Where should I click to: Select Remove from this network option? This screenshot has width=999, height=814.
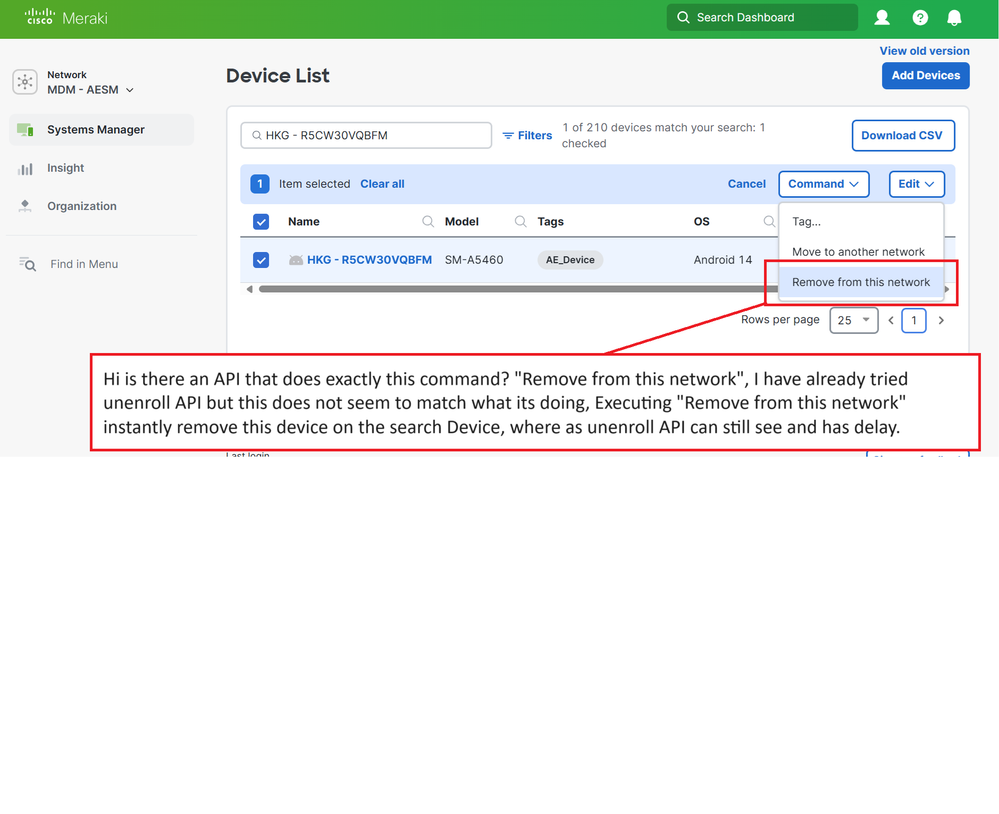click(x=860, y=282)
